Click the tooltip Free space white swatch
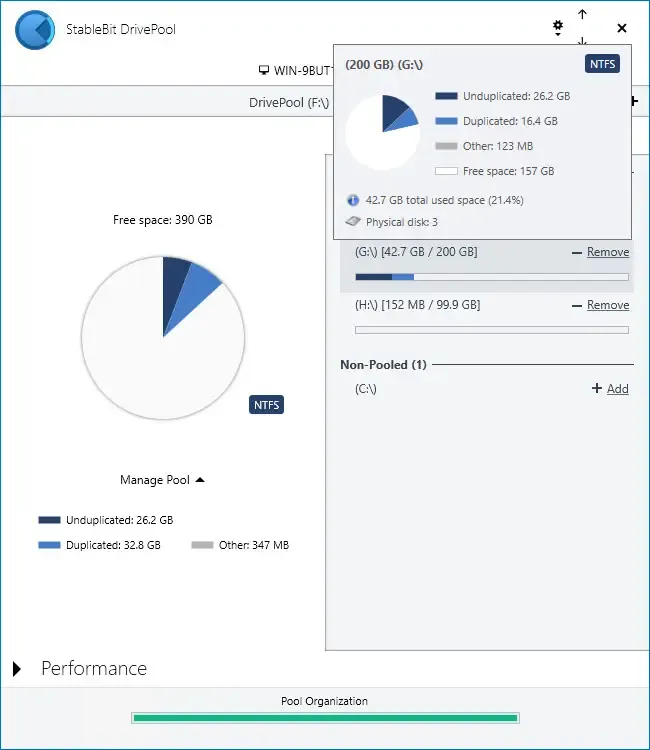The image size is (650, 750). (x=446, y=171)
